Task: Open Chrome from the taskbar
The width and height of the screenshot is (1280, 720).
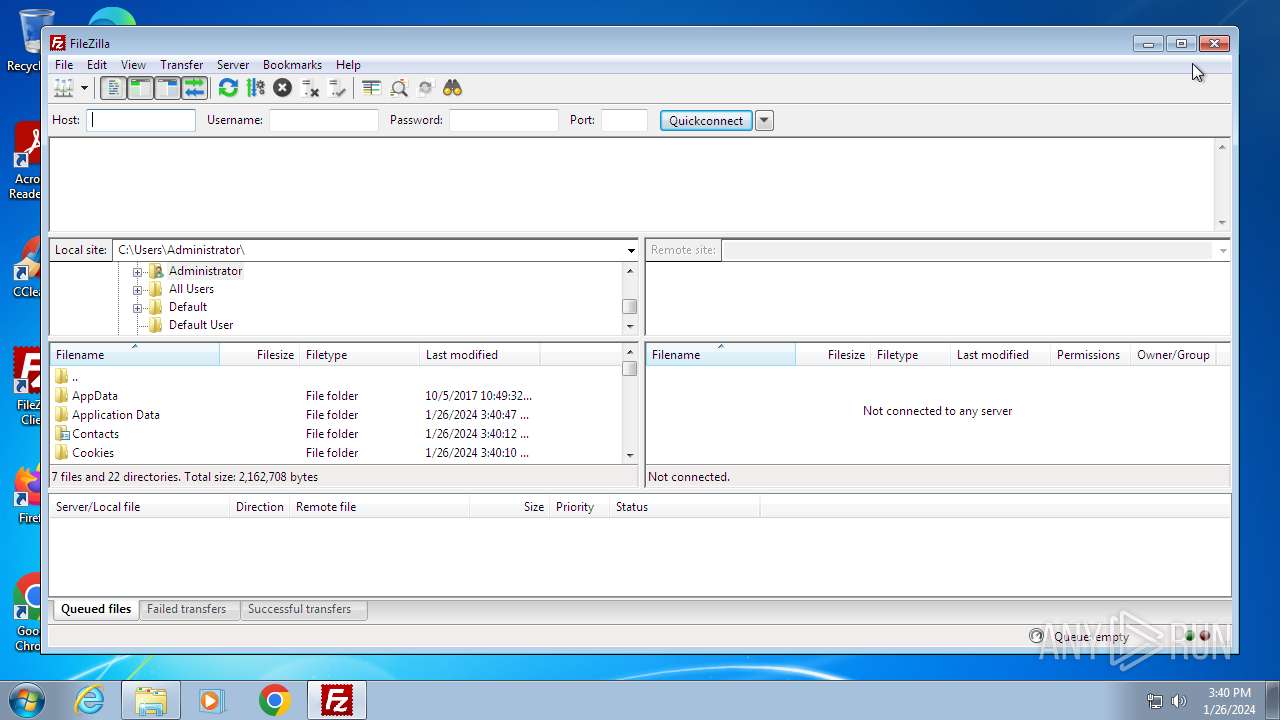Action: (275, 700)
